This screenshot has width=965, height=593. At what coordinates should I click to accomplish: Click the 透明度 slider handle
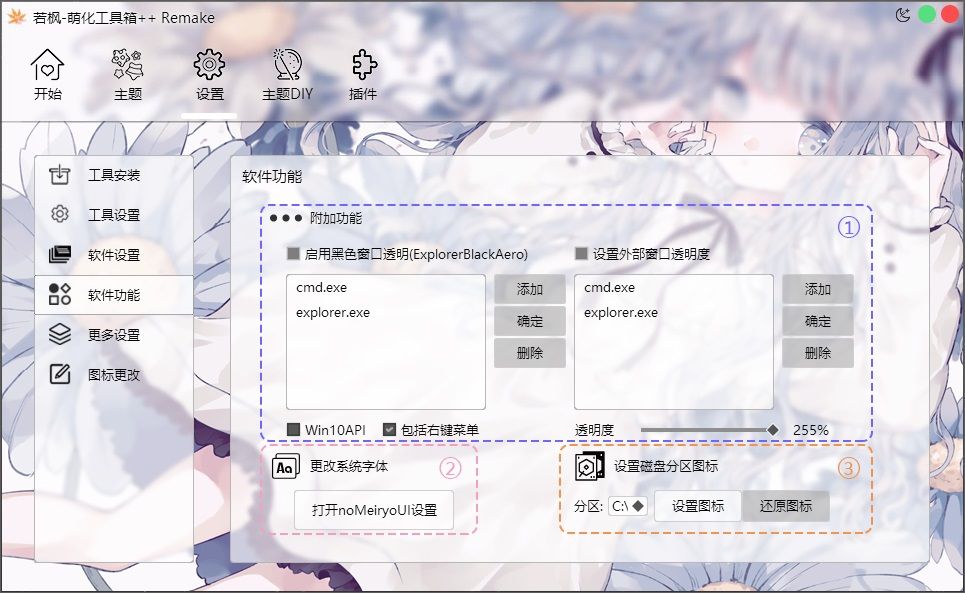point(773,430)
